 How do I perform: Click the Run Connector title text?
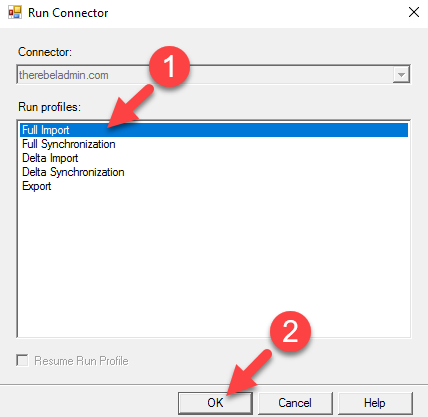(68, 13)
